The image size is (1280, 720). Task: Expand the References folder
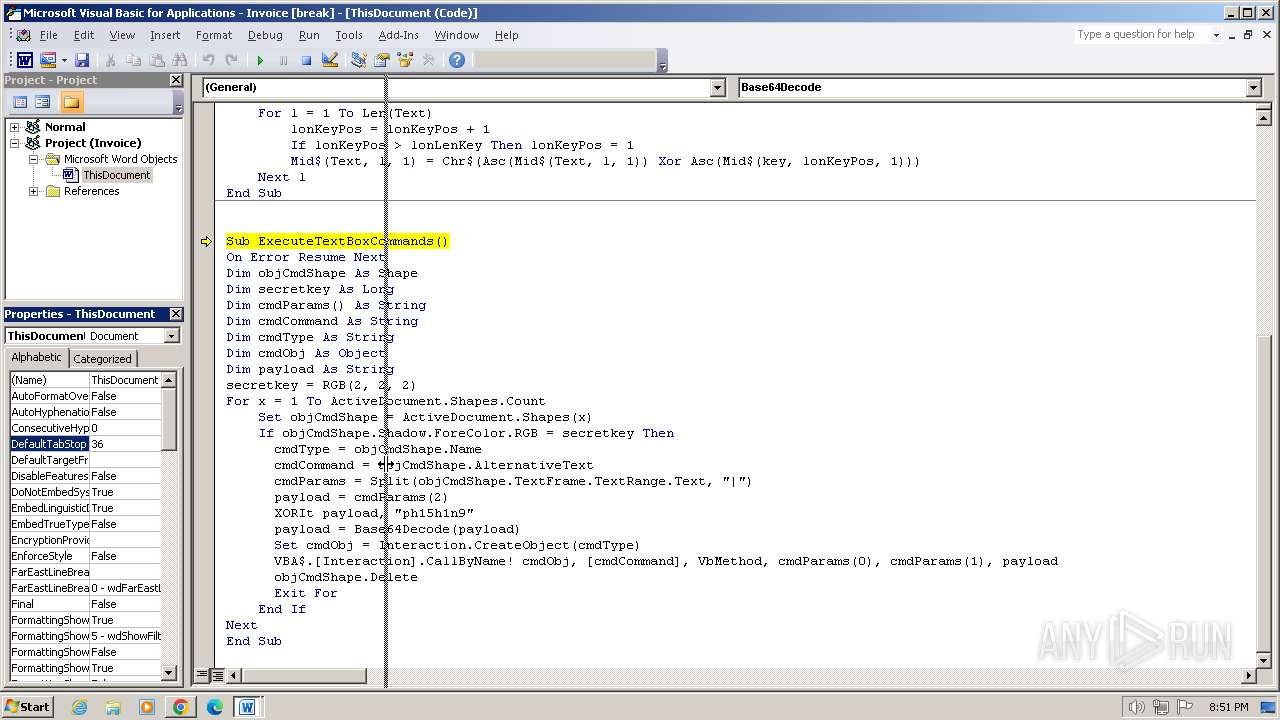click(33, 191)
